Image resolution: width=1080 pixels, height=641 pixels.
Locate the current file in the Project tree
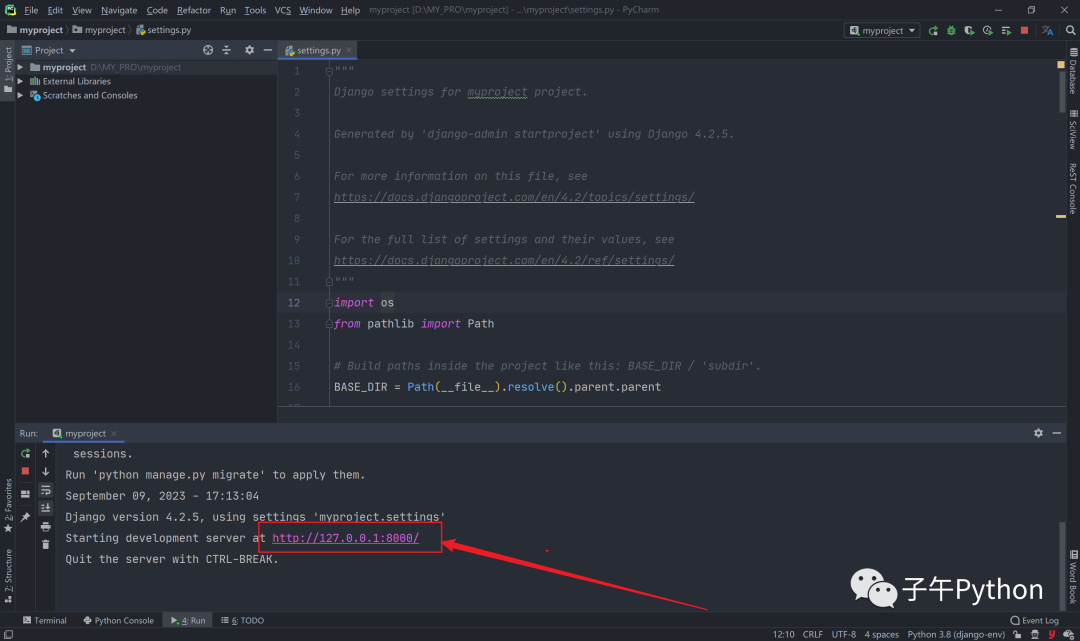click(208, 50)
